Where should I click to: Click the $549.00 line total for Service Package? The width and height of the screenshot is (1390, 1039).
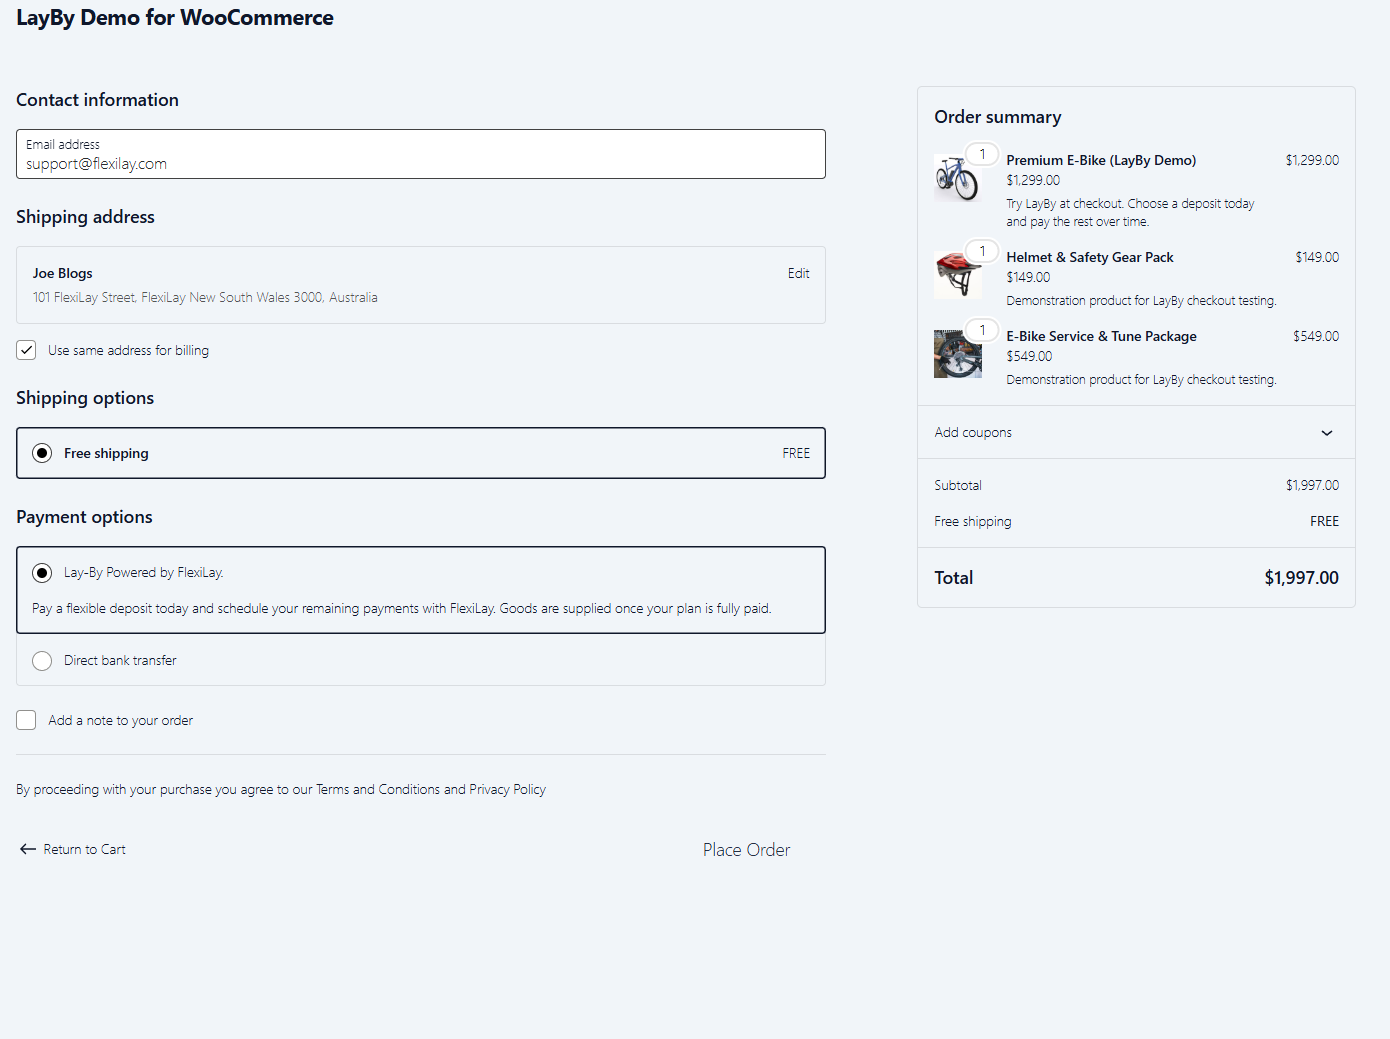[x=1316, y=336]
